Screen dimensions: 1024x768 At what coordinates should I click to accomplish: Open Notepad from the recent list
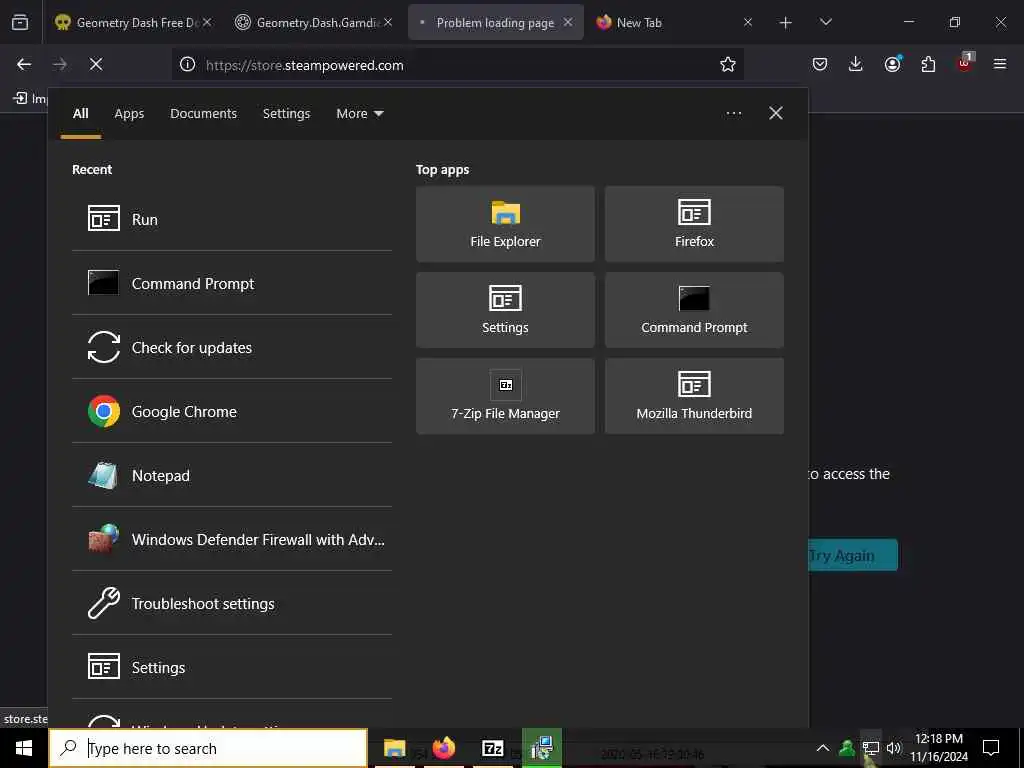(x=232, y=475)
